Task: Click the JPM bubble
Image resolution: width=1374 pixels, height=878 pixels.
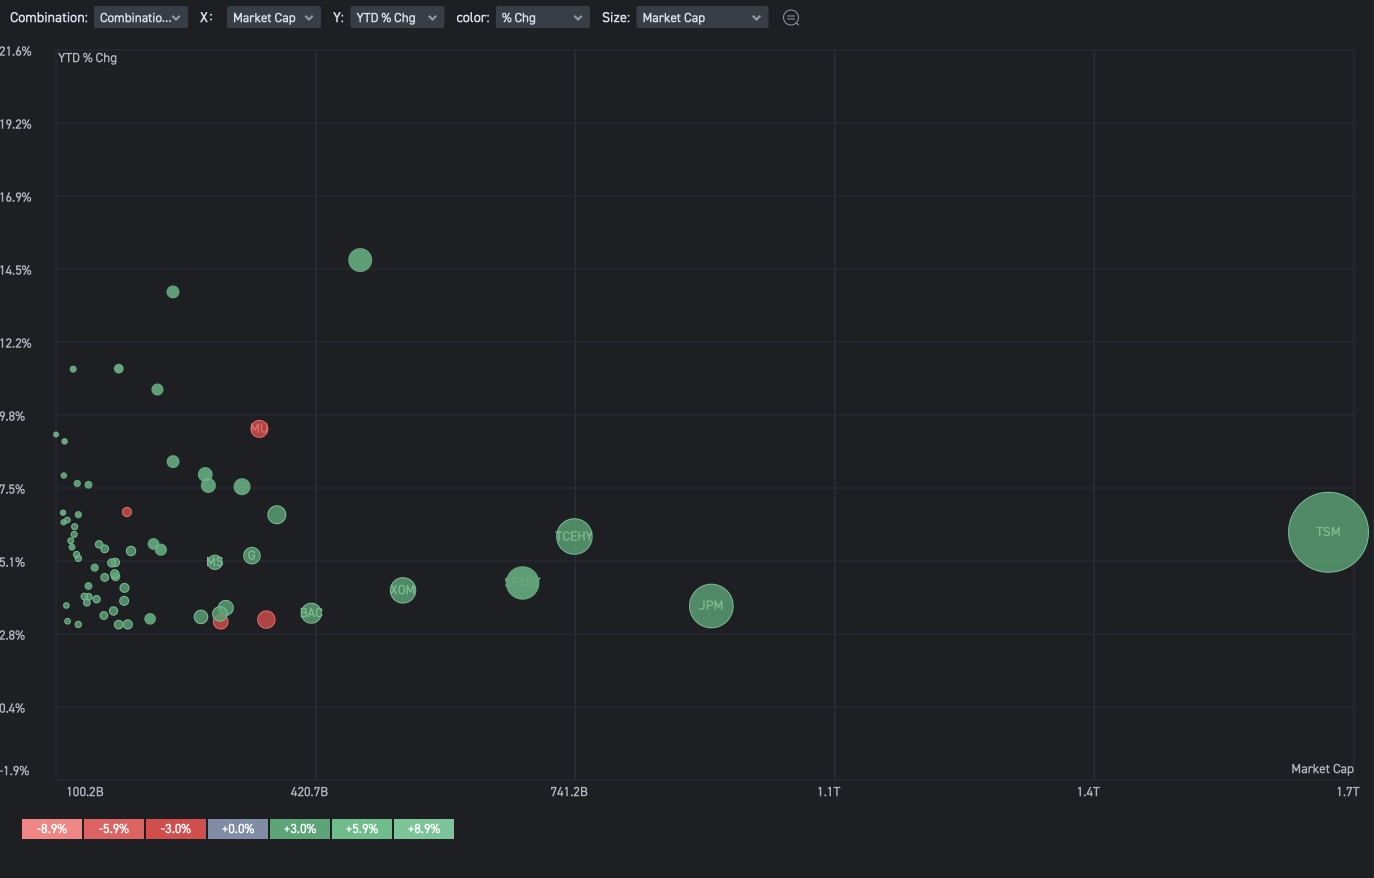Action: click(711, 606)
